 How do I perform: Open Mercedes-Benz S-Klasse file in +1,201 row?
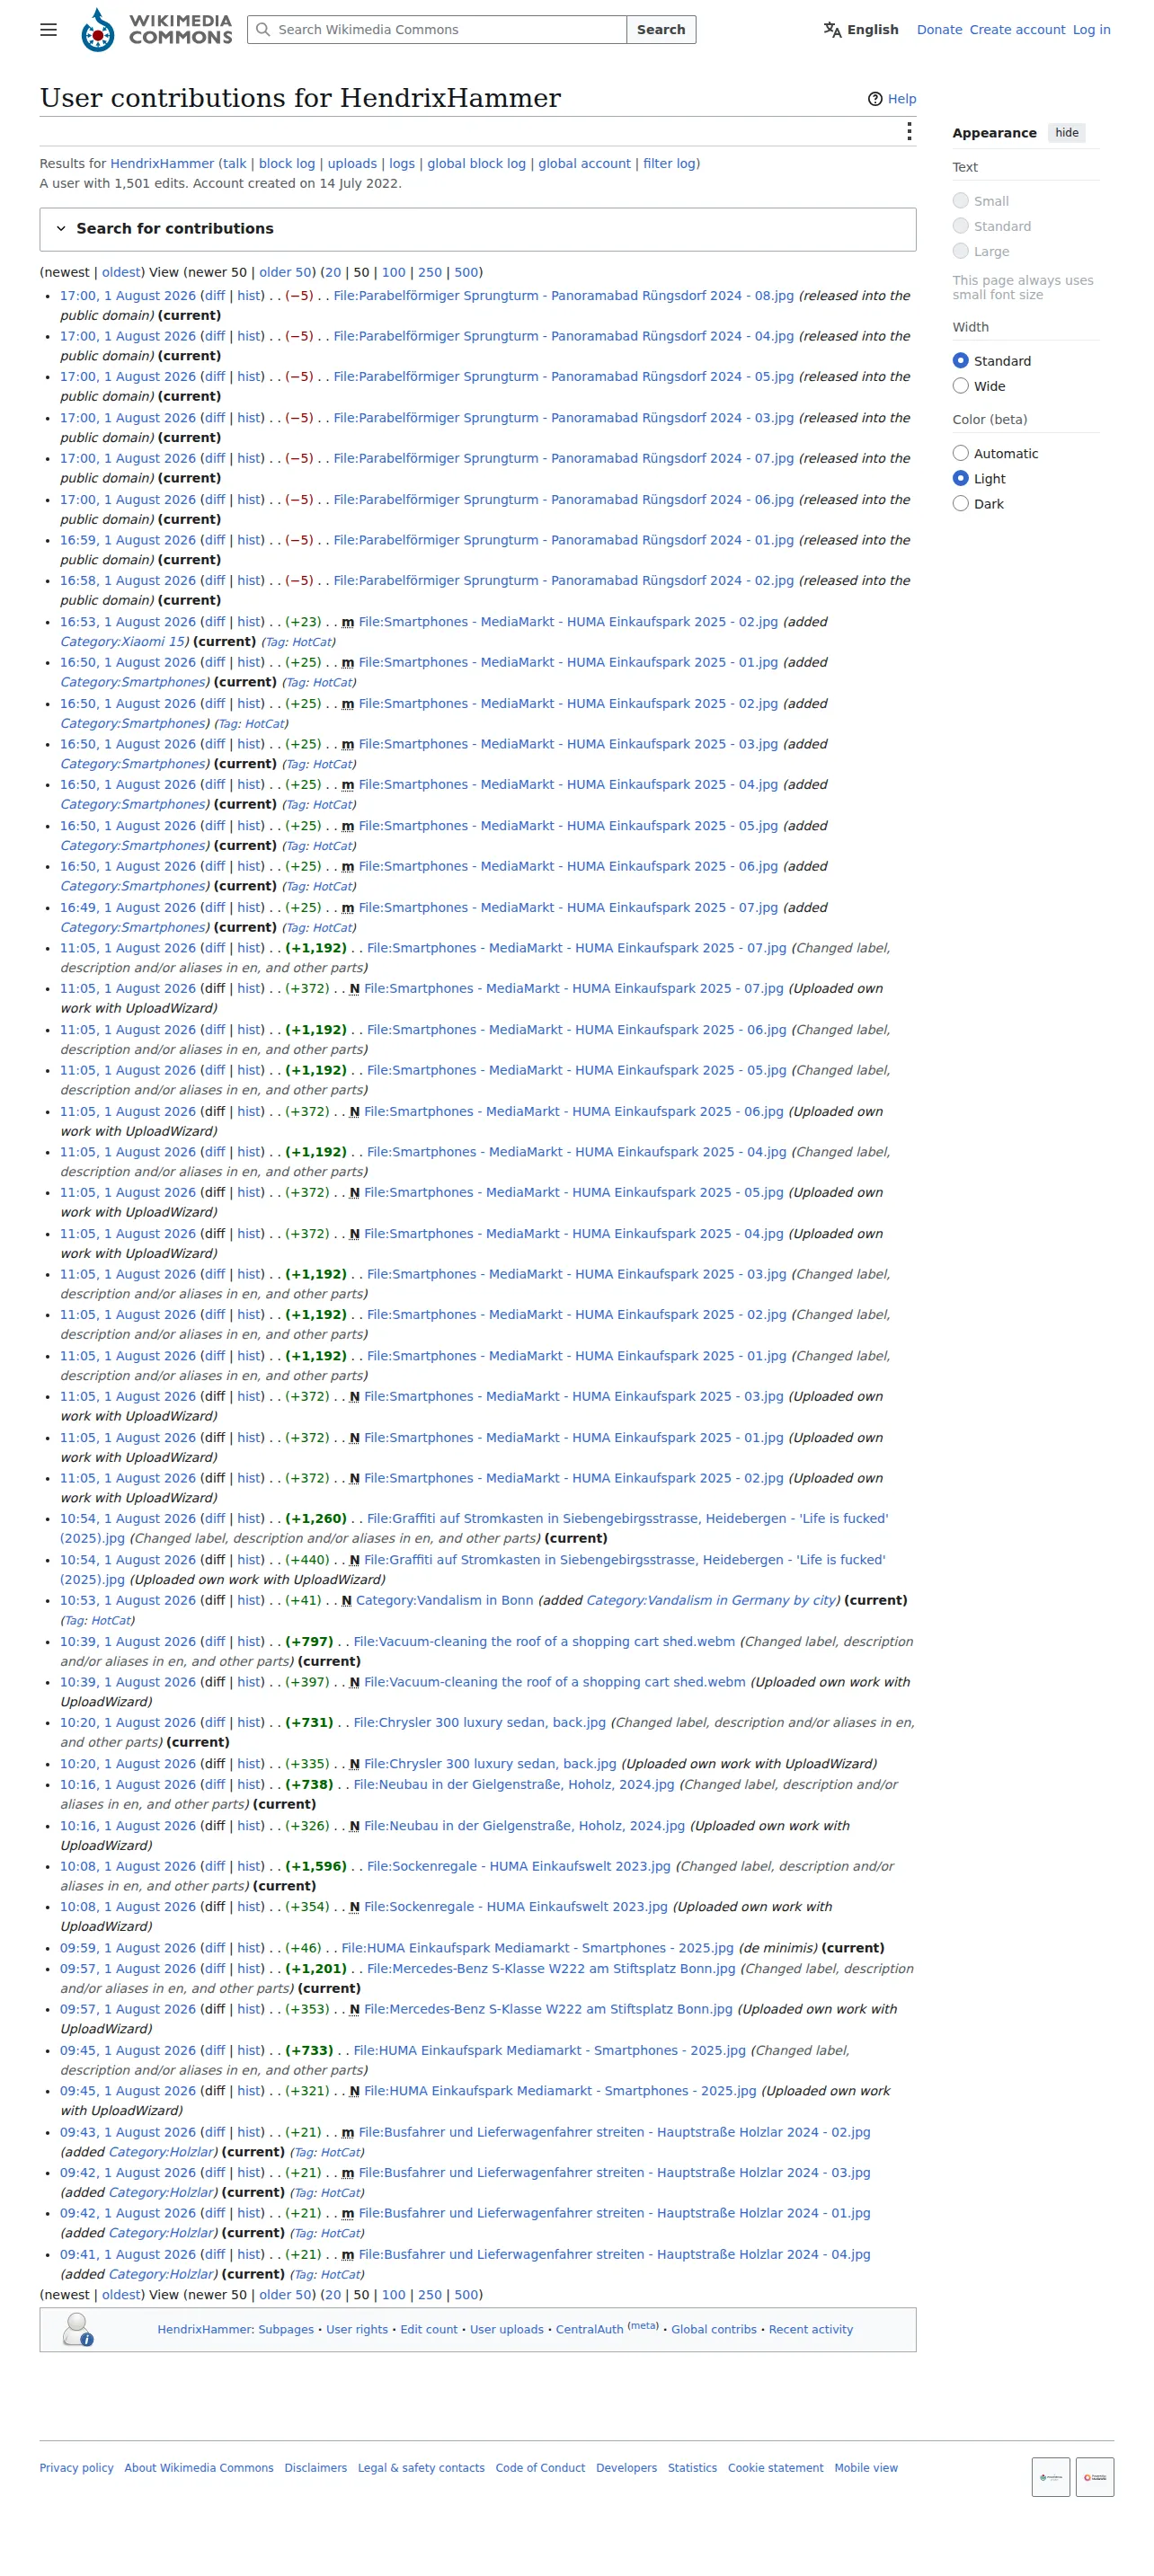pos(551,1969)
